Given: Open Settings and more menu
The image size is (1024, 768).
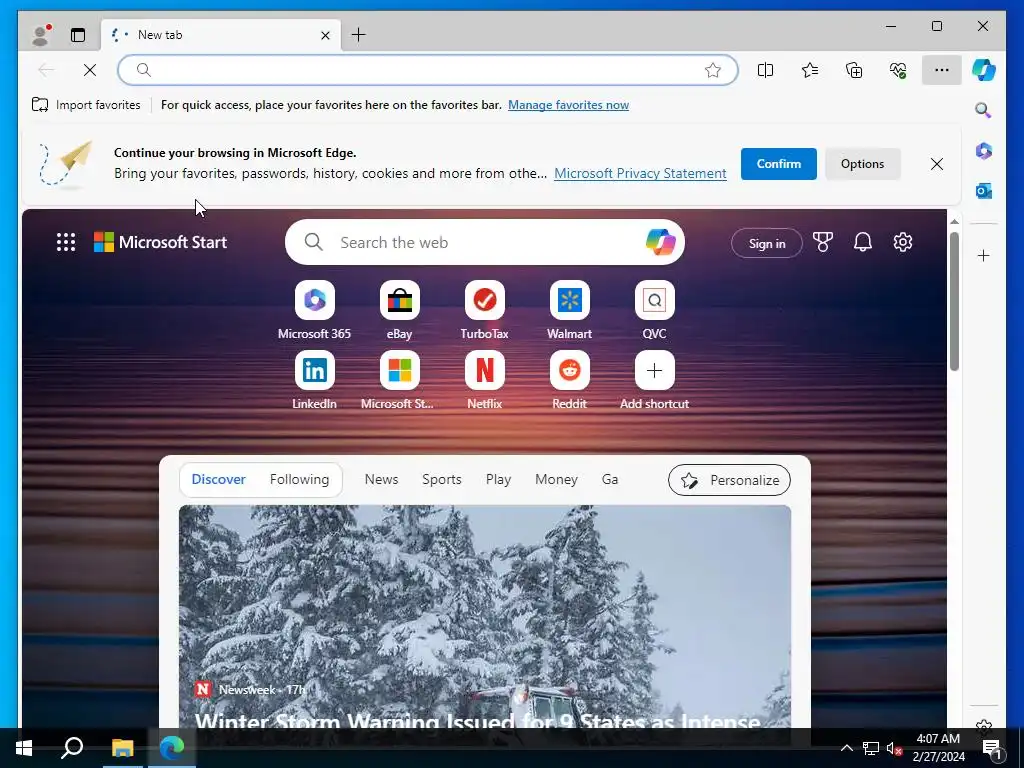Looking at the screenshot, I should pos(942,70).
